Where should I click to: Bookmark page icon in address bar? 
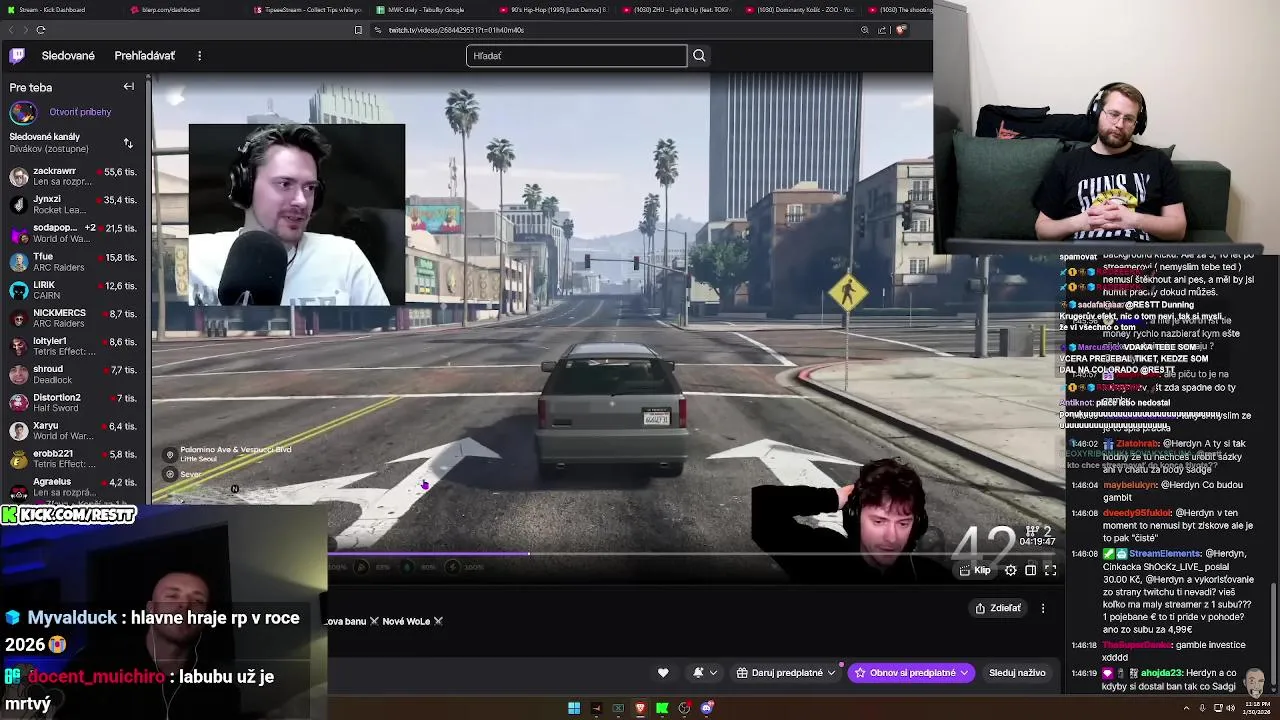tap(358, 30)
